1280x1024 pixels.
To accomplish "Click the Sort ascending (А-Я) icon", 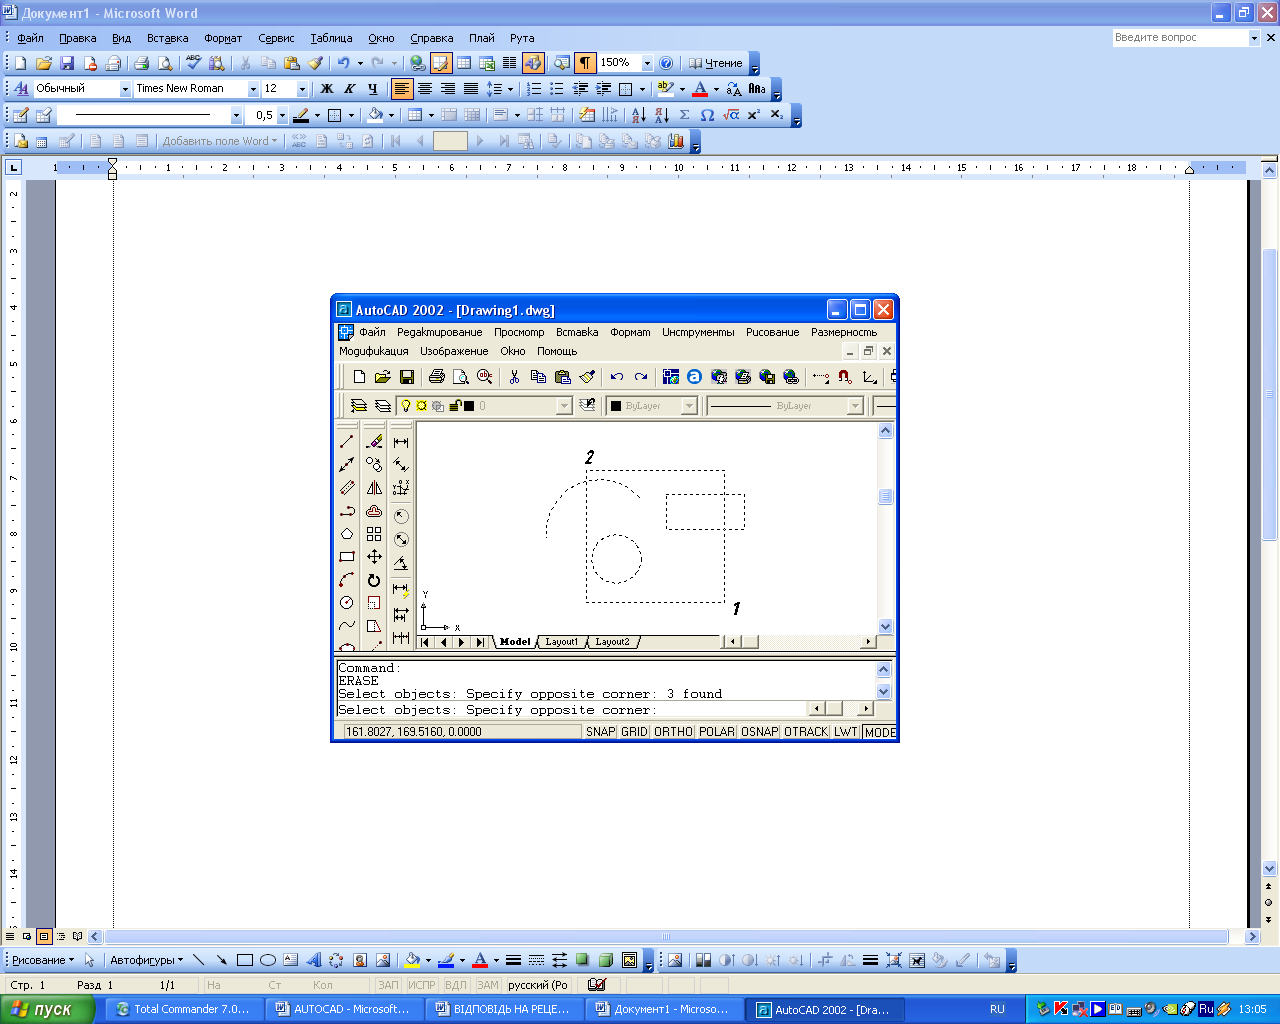I will [x=638, y=115].
